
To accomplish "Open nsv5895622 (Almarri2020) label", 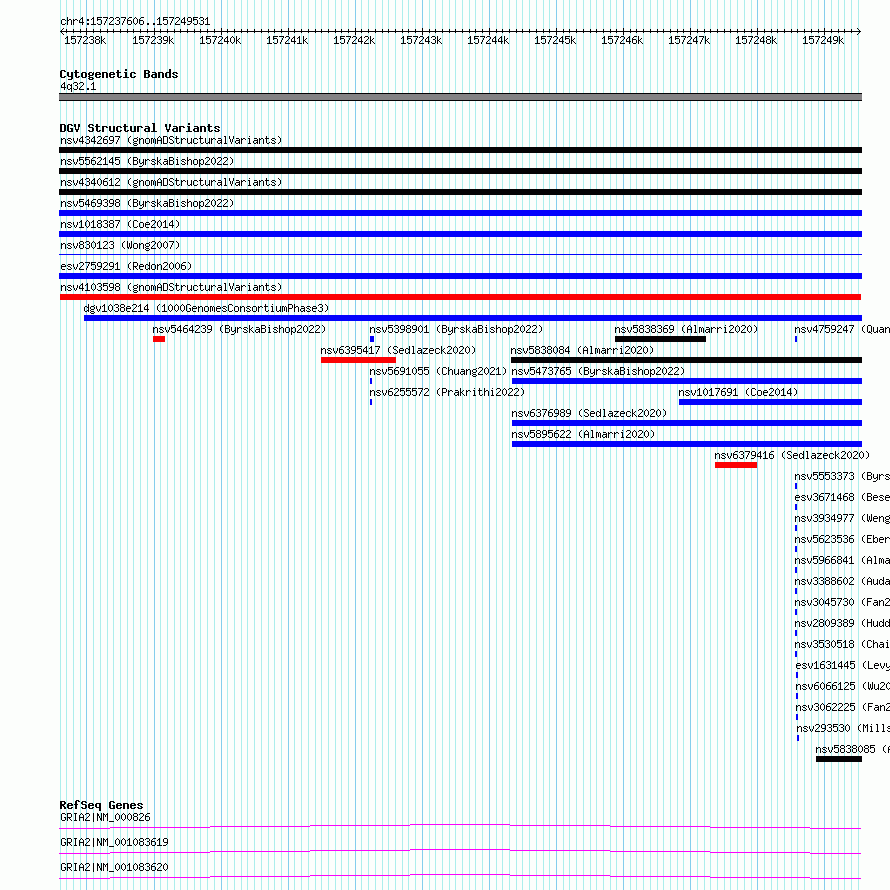I will pos(583,434).
